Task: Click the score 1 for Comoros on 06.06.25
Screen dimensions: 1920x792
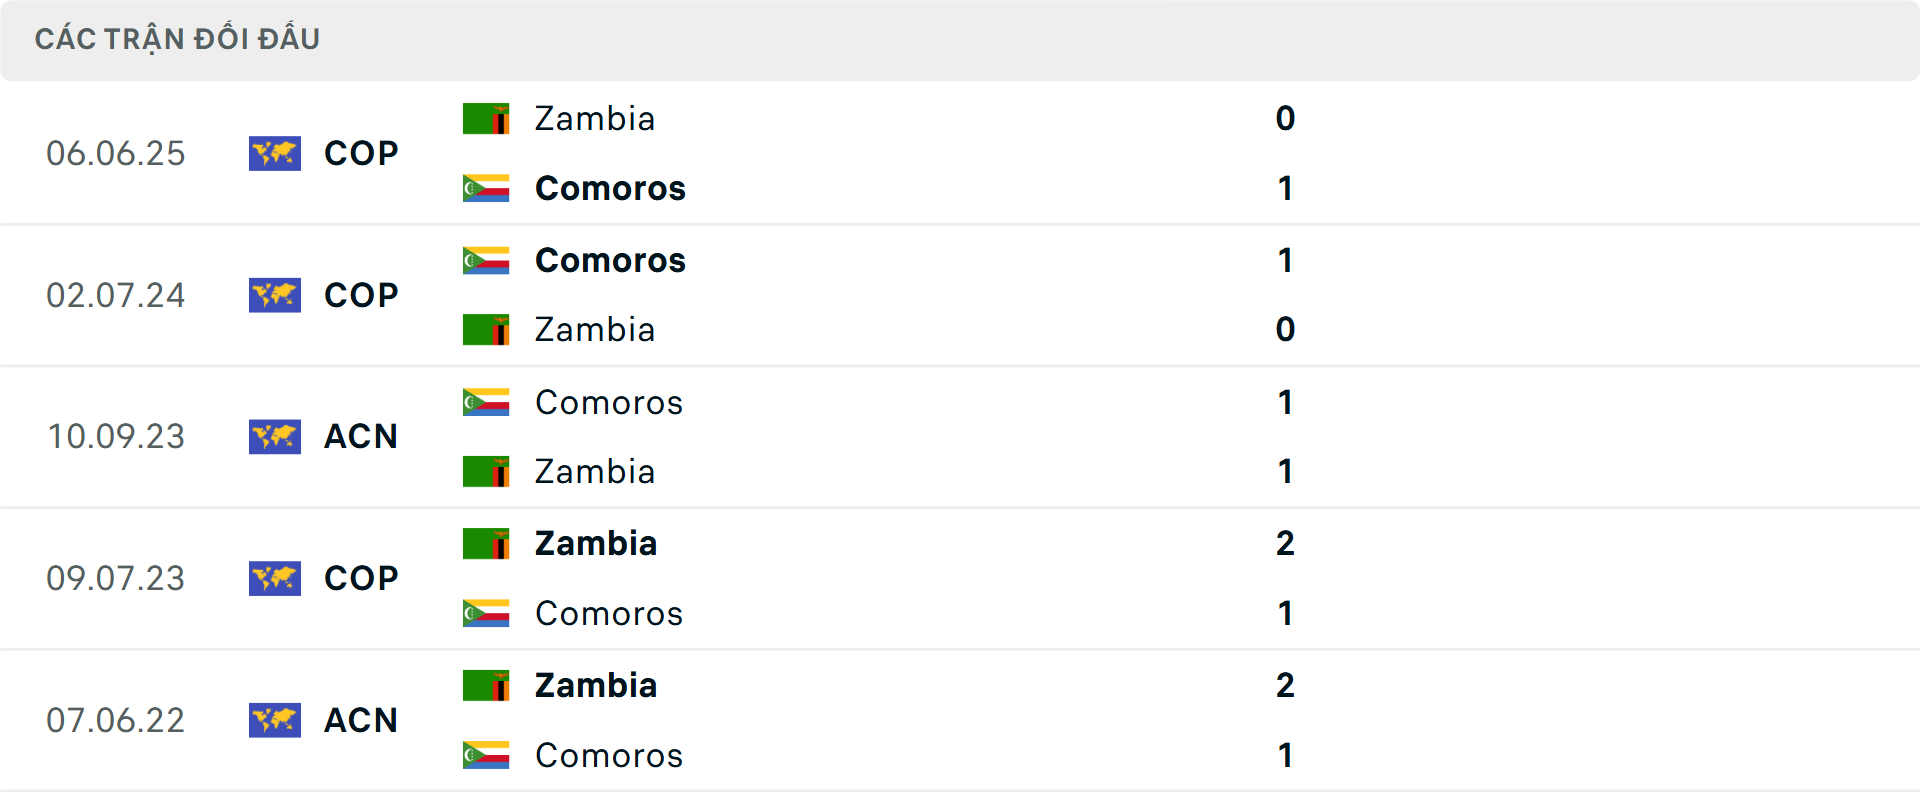Action: coord(1286,188)
